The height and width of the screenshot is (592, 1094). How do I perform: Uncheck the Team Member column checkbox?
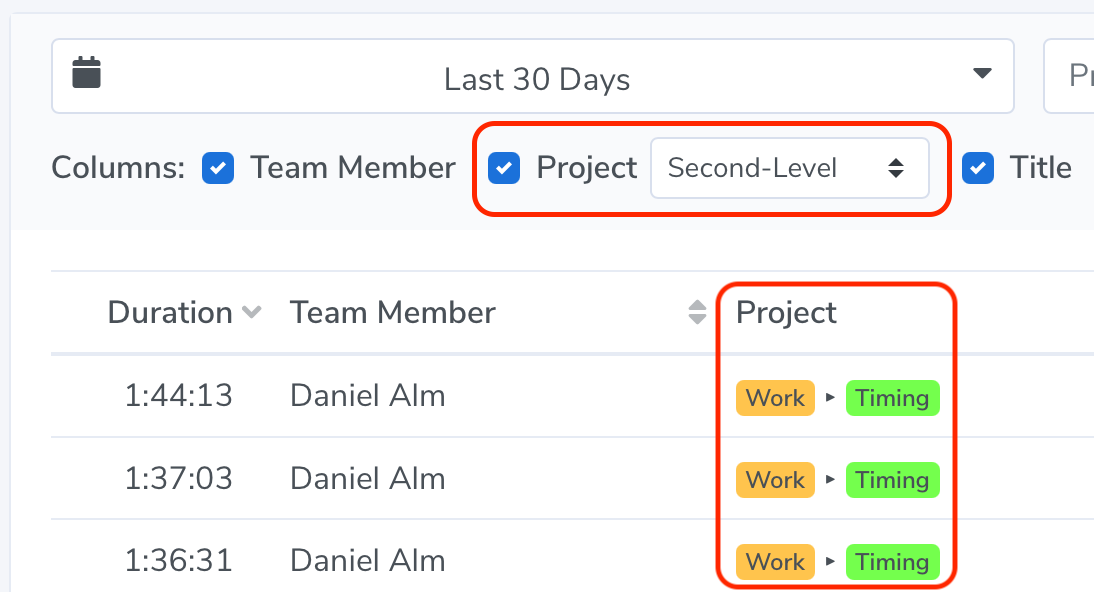point(218,168)
